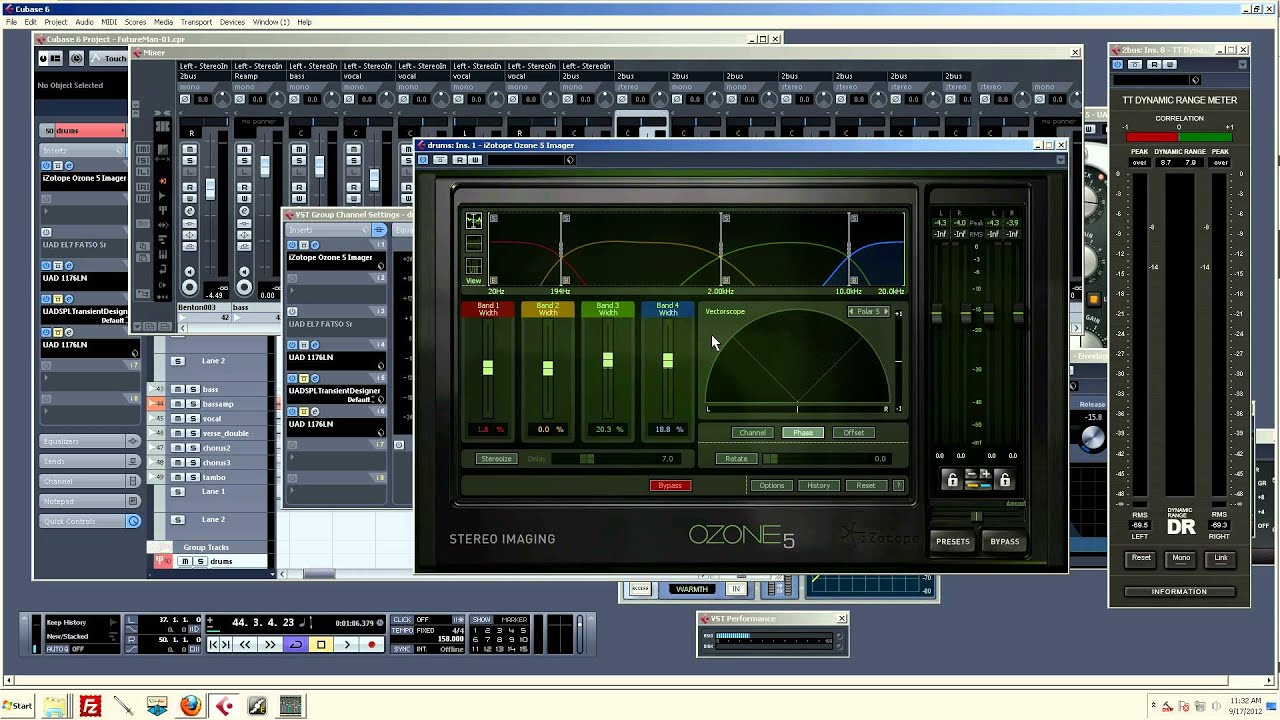Collapse the Inserts inspector section

(83, 150)
